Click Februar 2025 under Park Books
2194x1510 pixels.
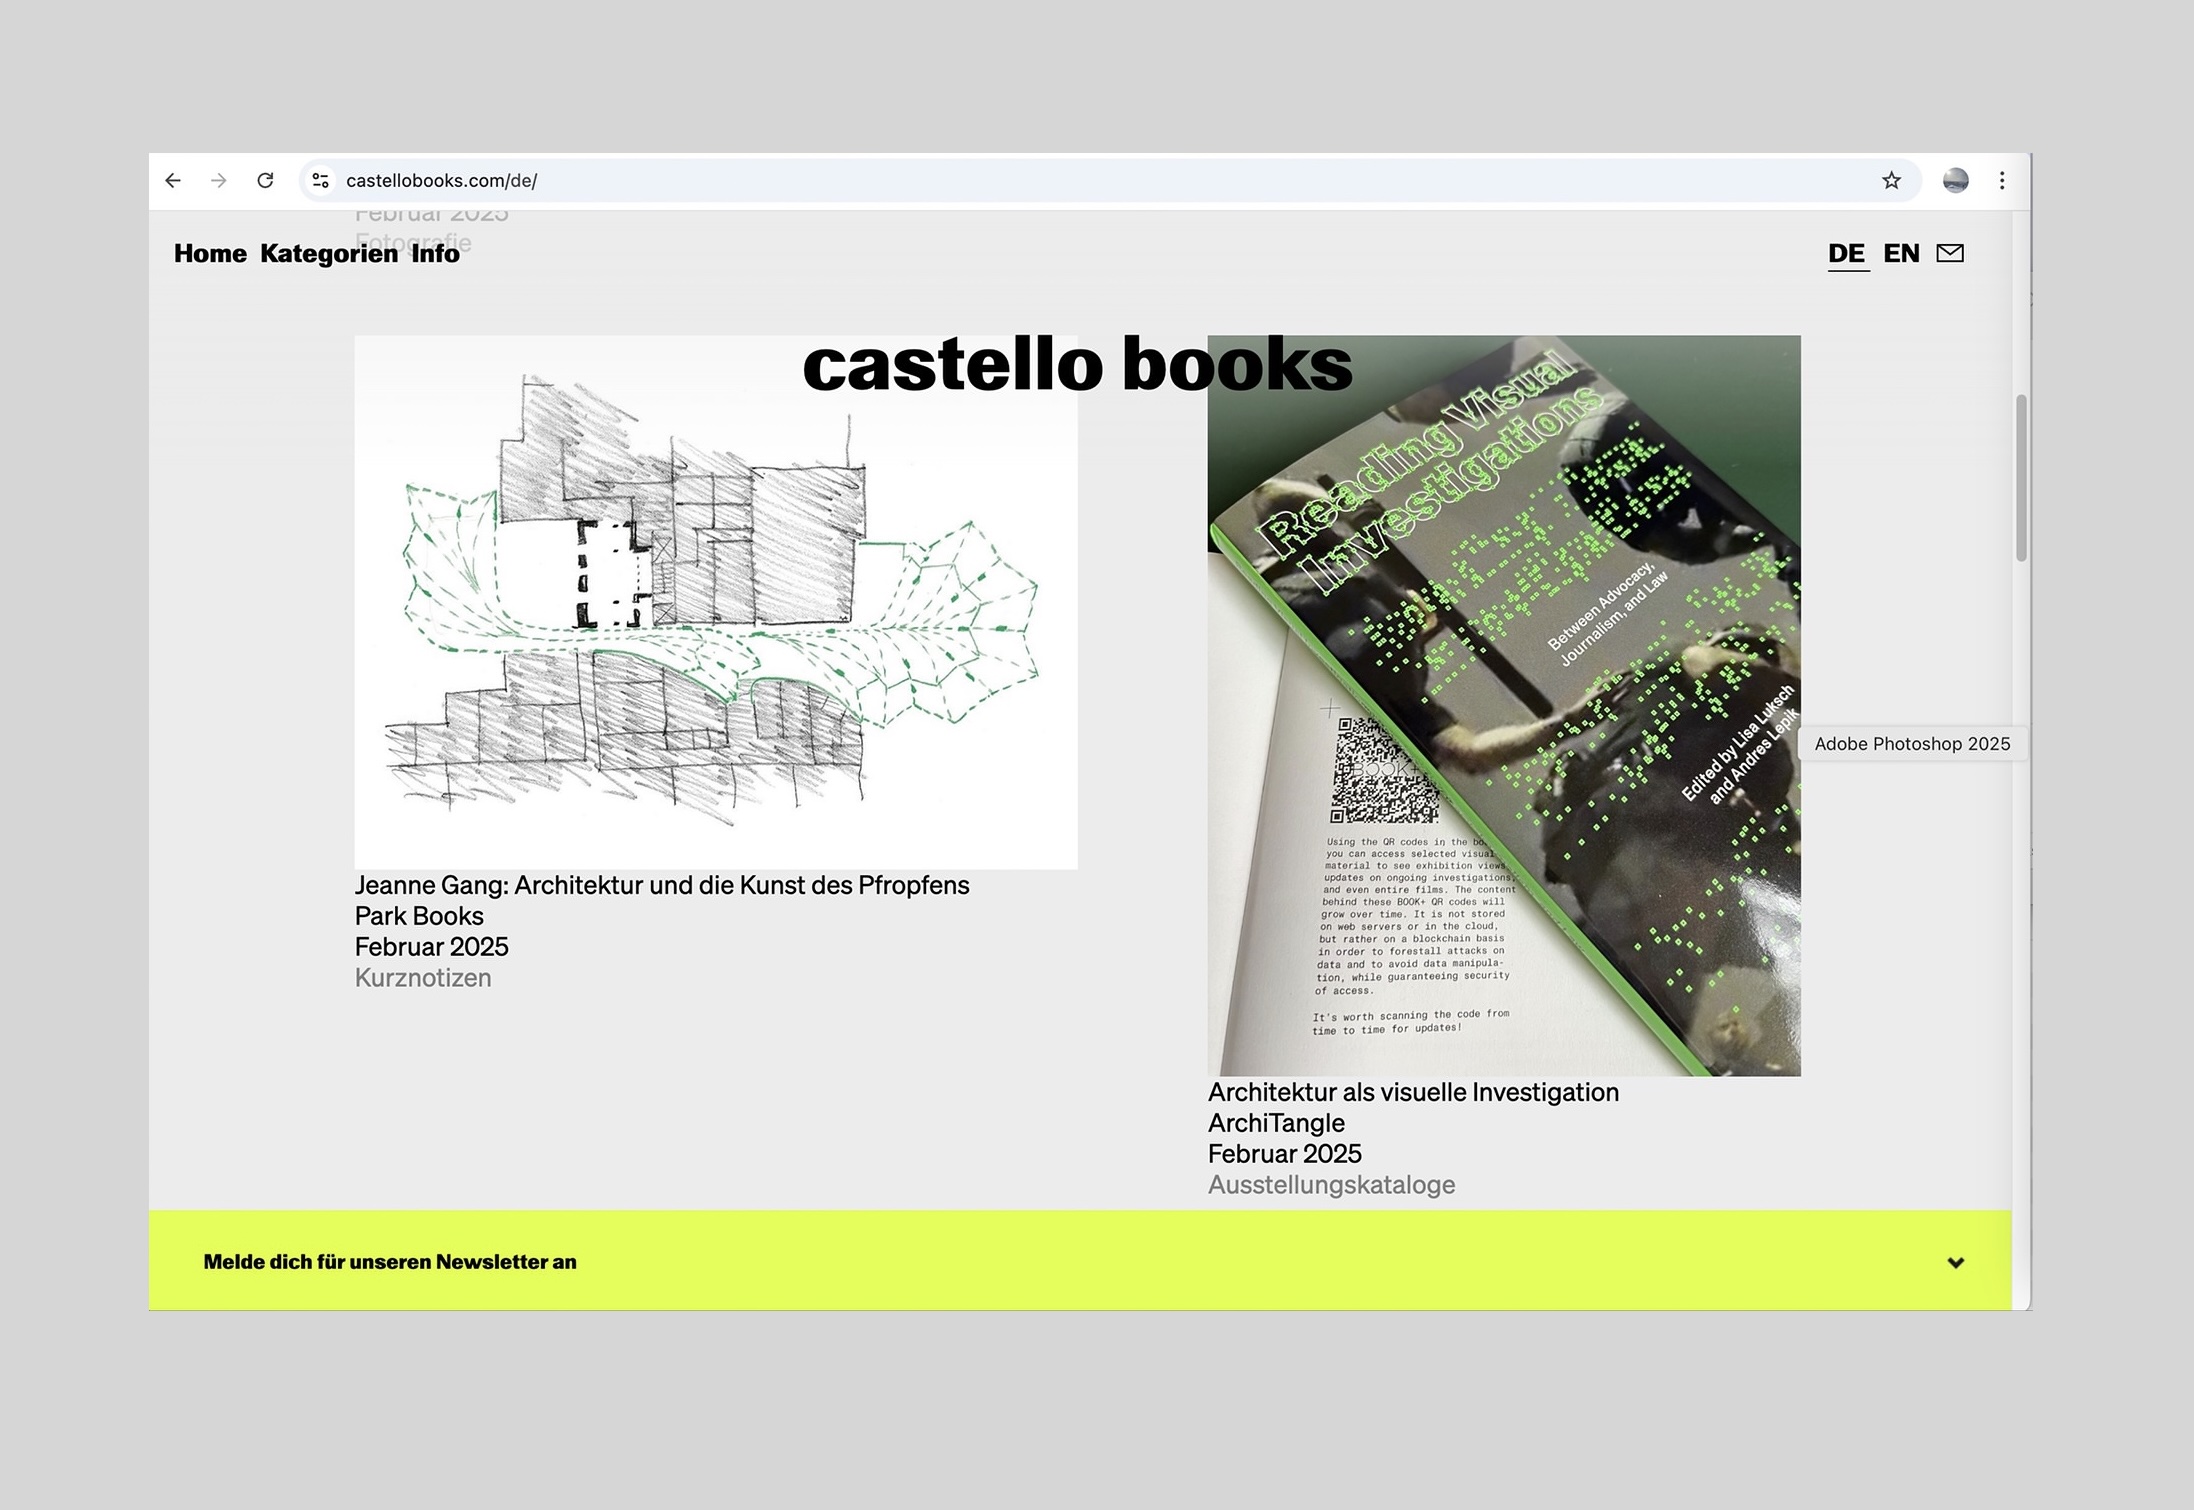click(x=431, y=947)
